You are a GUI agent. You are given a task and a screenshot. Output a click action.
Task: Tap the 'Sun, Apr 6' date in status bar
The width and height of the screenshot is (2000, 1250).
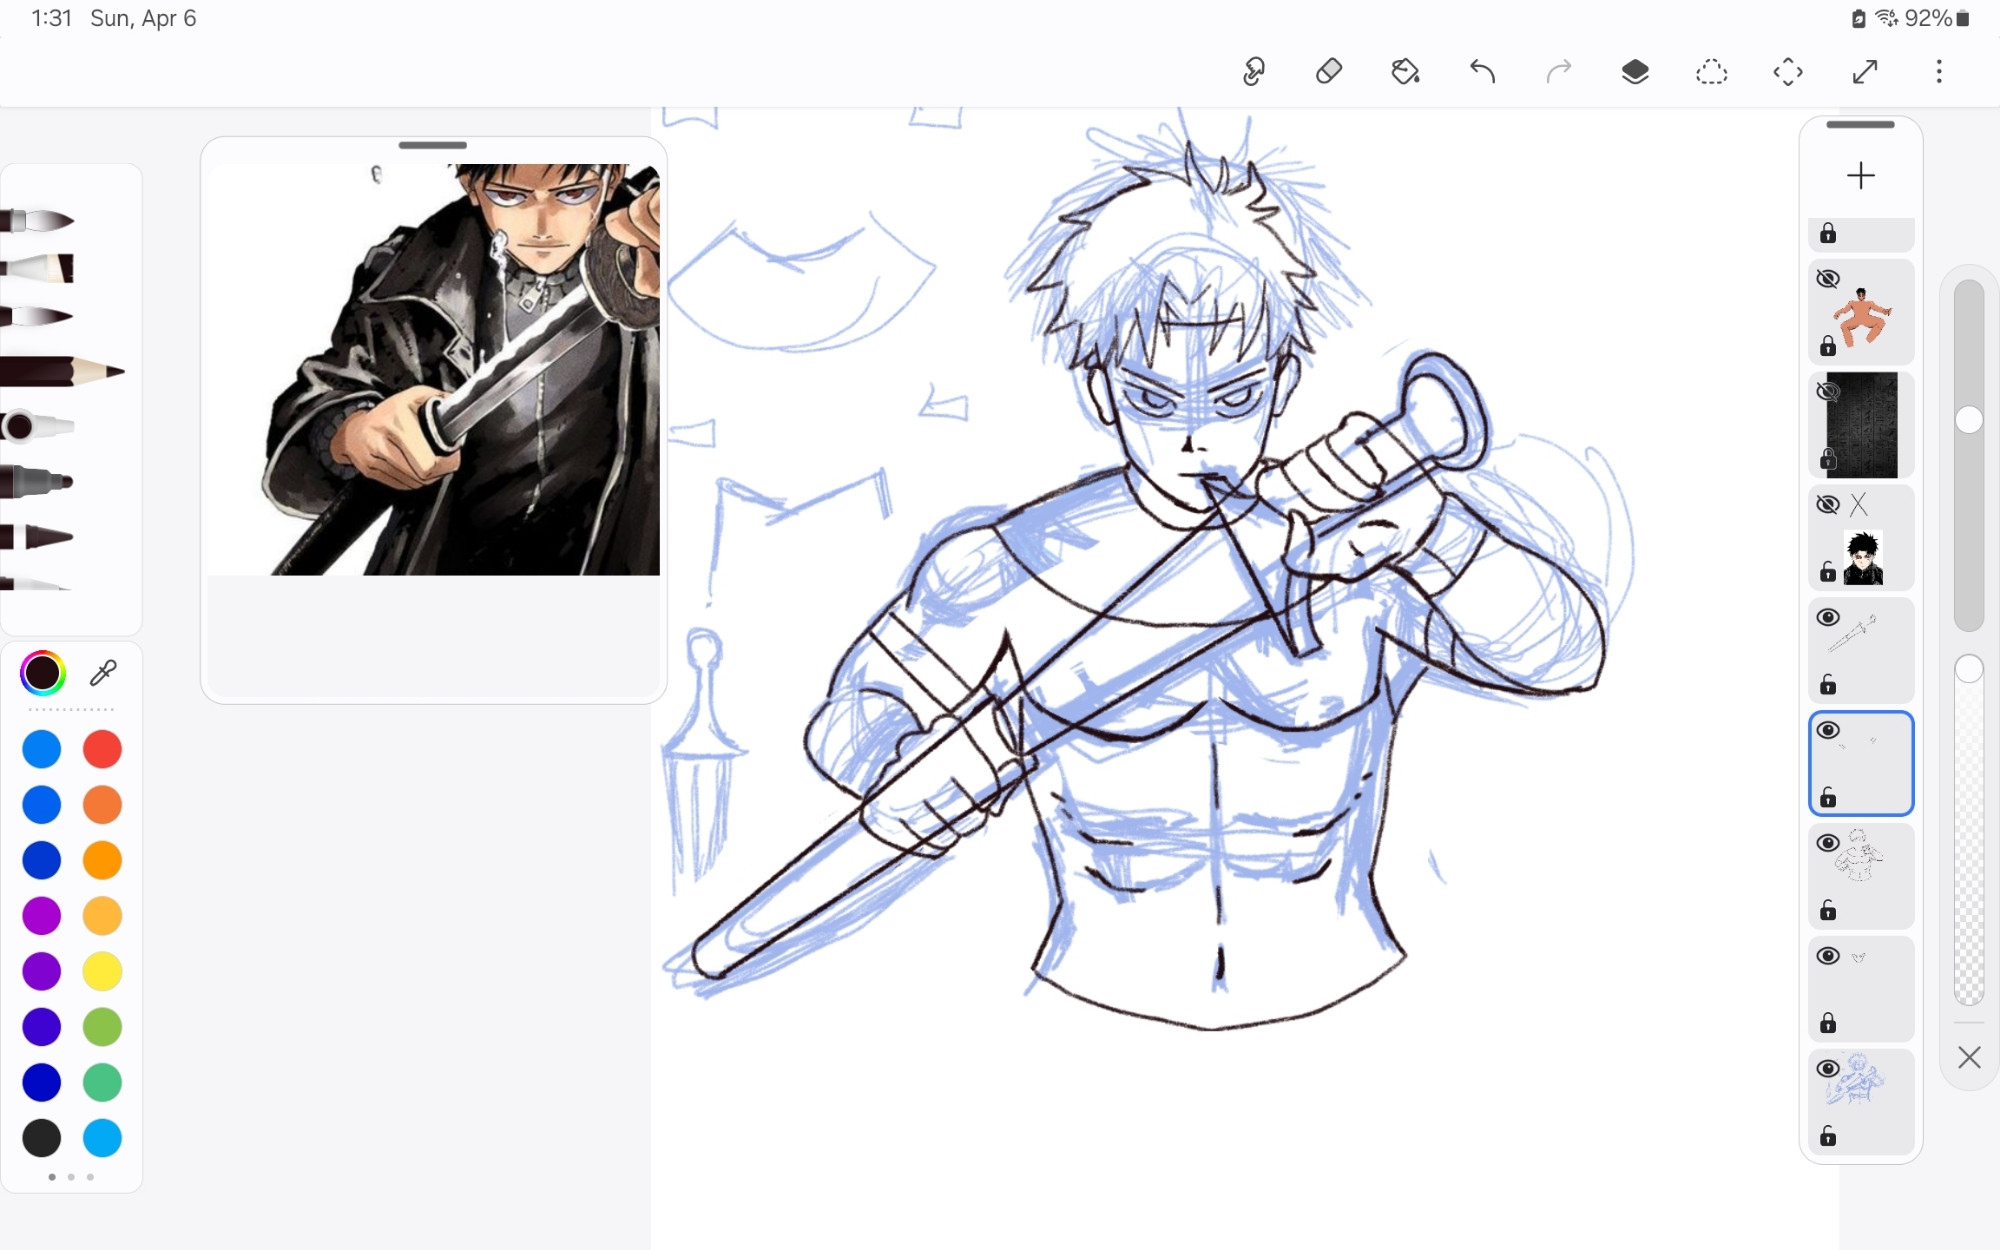(x=143, y=18)
